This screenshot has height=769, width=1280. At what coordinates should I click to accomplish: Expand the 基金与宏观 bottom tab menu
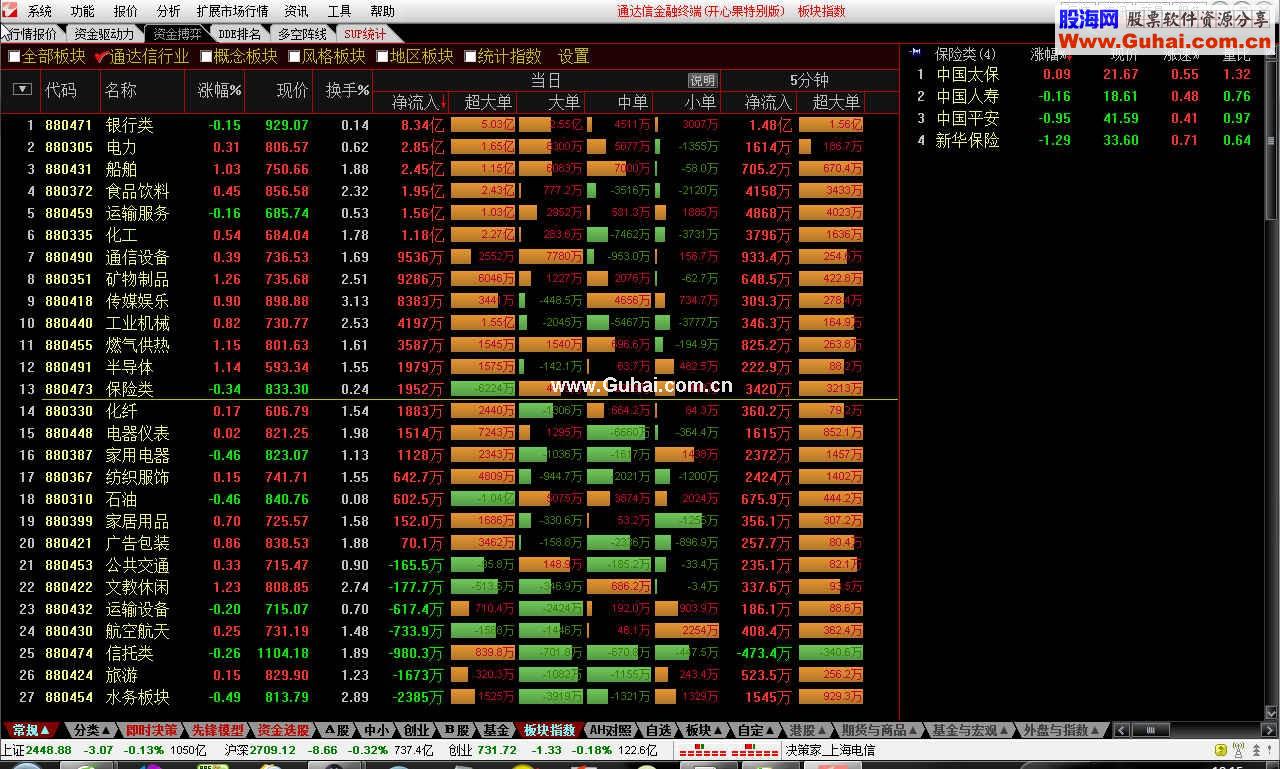(x=970, y=731)
